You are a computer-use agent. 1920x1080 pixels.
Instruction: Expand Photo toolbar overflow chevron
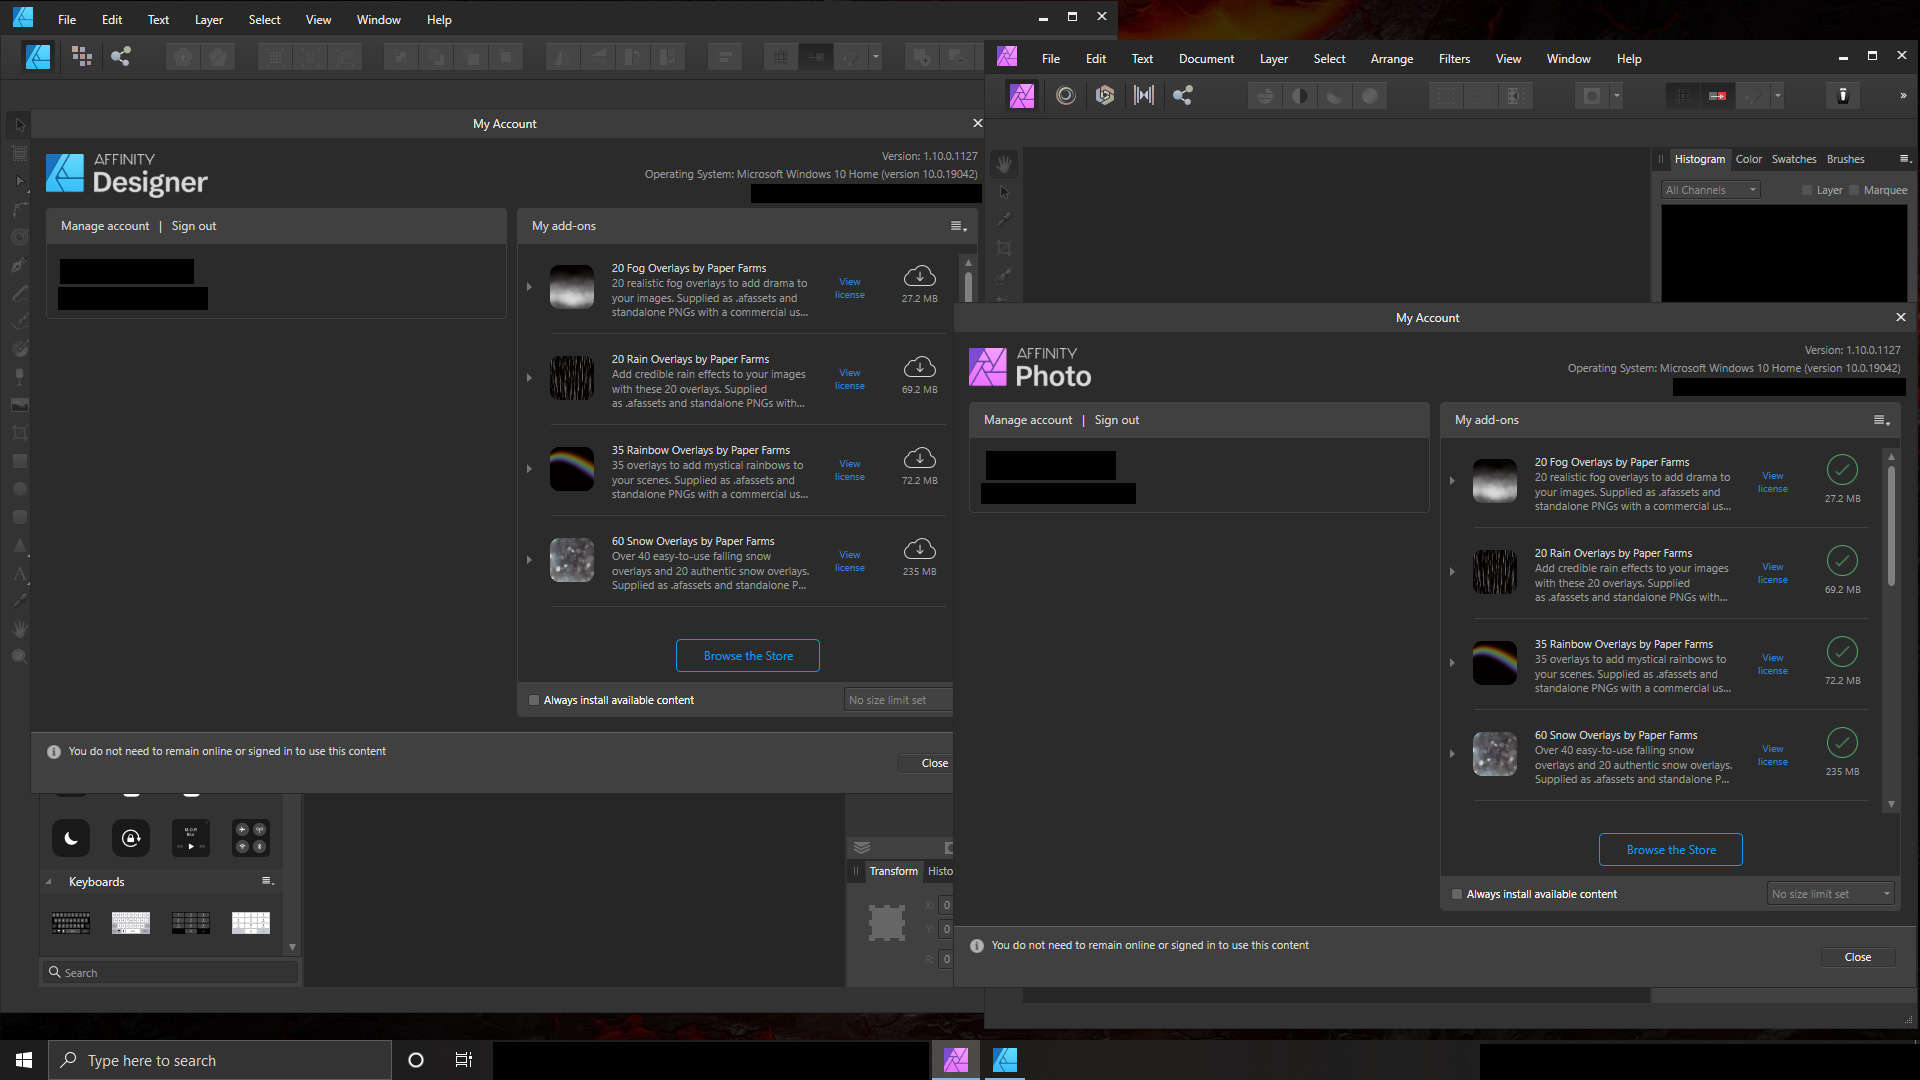click(x=1903, y=96)
